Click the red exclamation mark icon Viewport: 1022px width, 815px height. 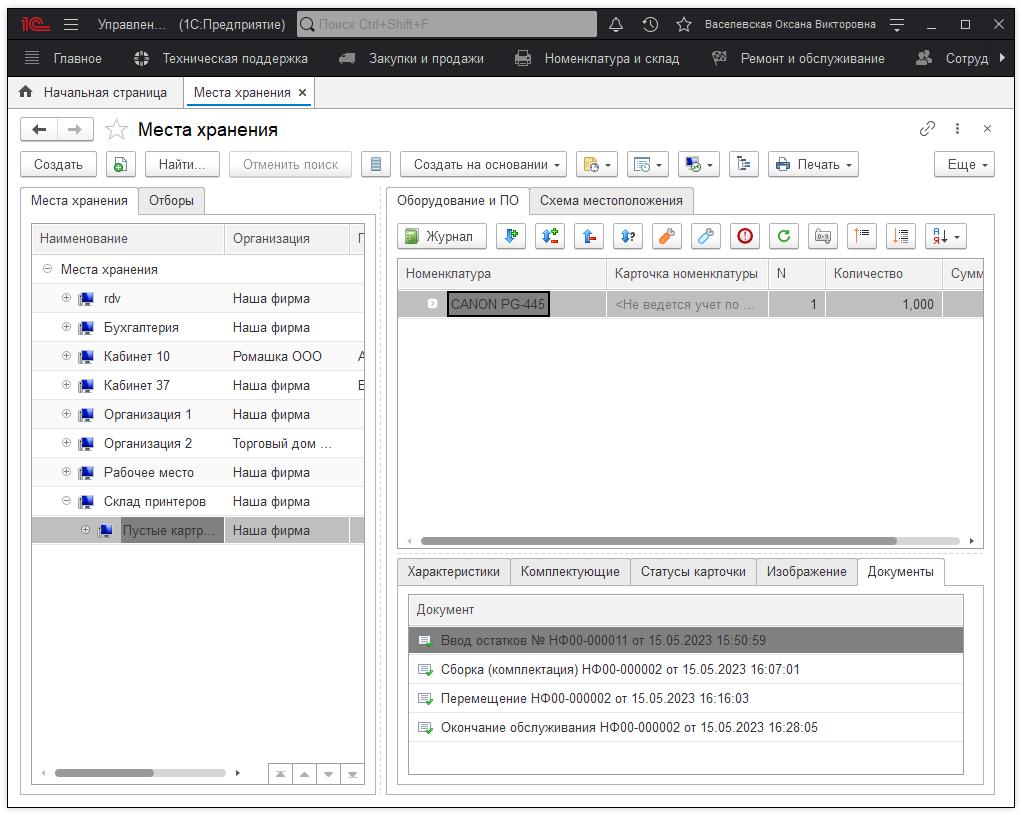pyautogui.click(x=745, y=236)
